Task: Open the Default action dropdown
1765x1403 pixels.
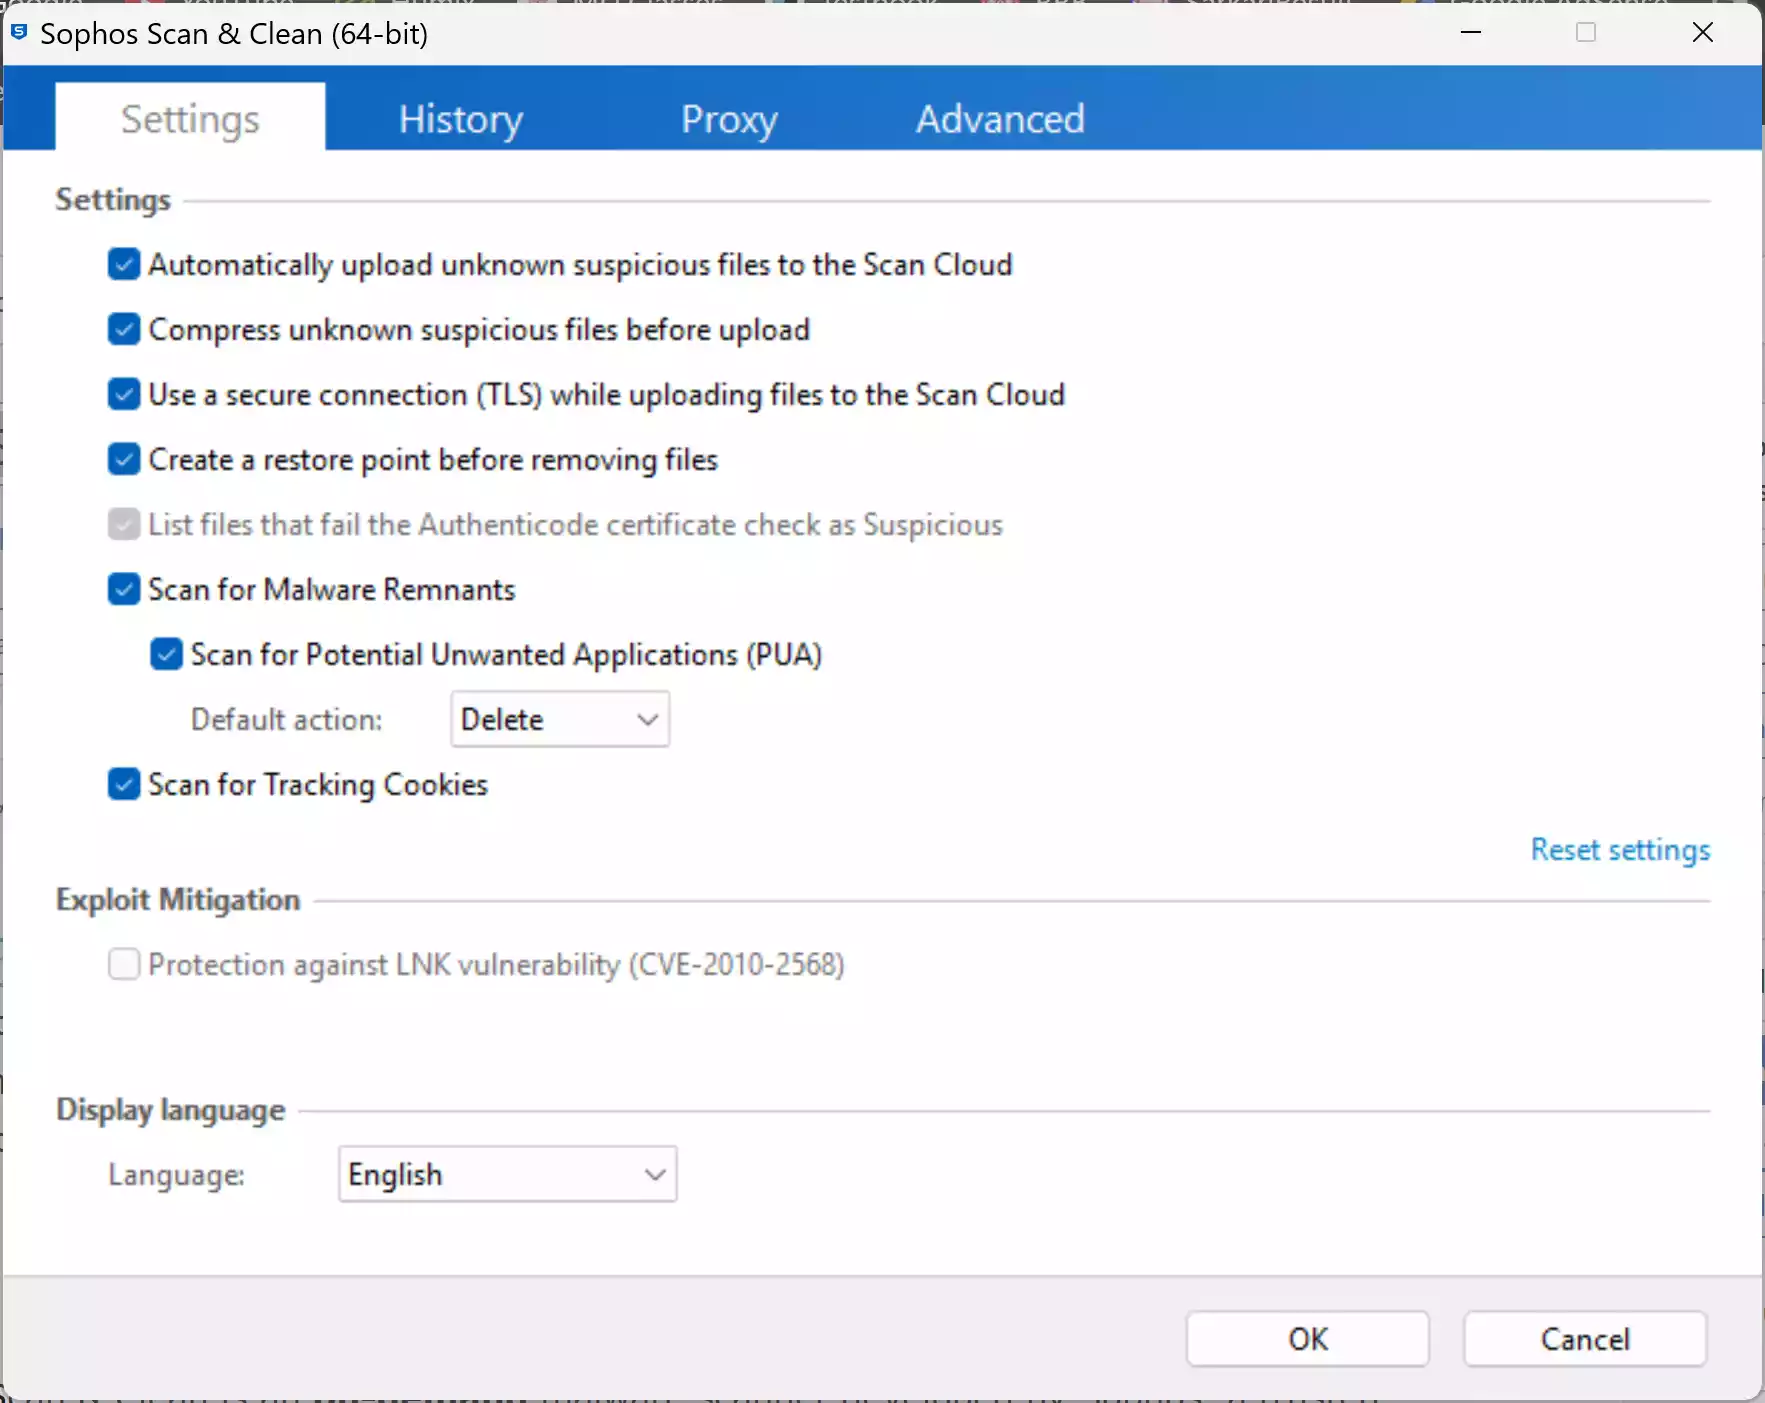Action: point(559,719)
